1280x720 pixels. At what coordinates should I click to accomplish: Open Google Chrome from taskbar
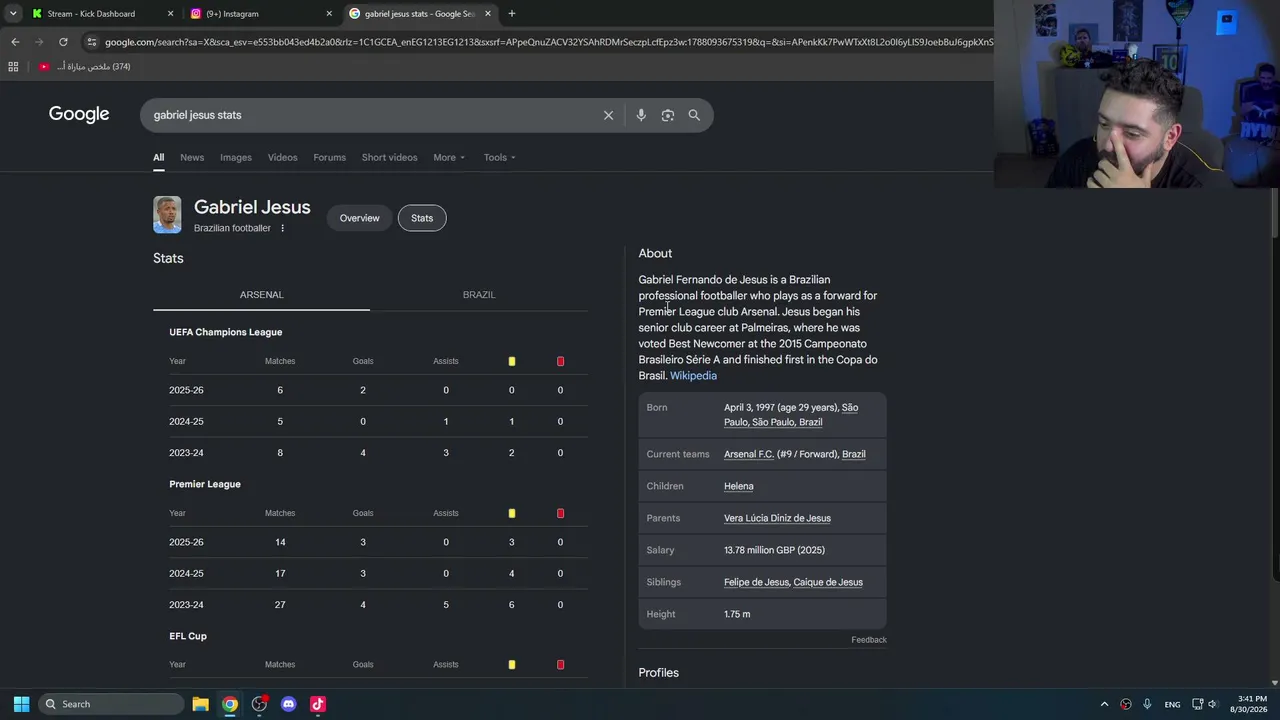point(230,704)
